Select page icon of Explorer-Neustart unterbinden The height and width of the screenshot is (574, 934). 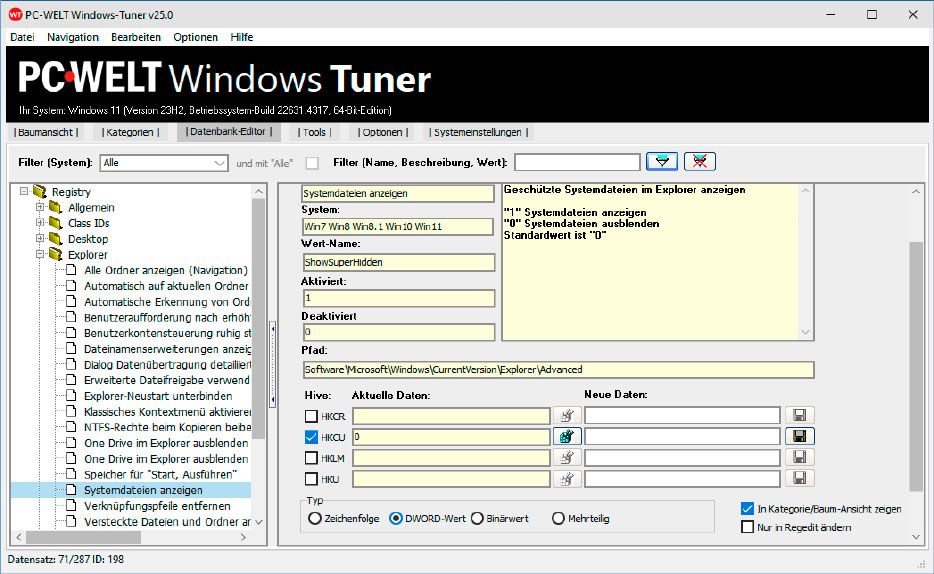coord(71,395)
